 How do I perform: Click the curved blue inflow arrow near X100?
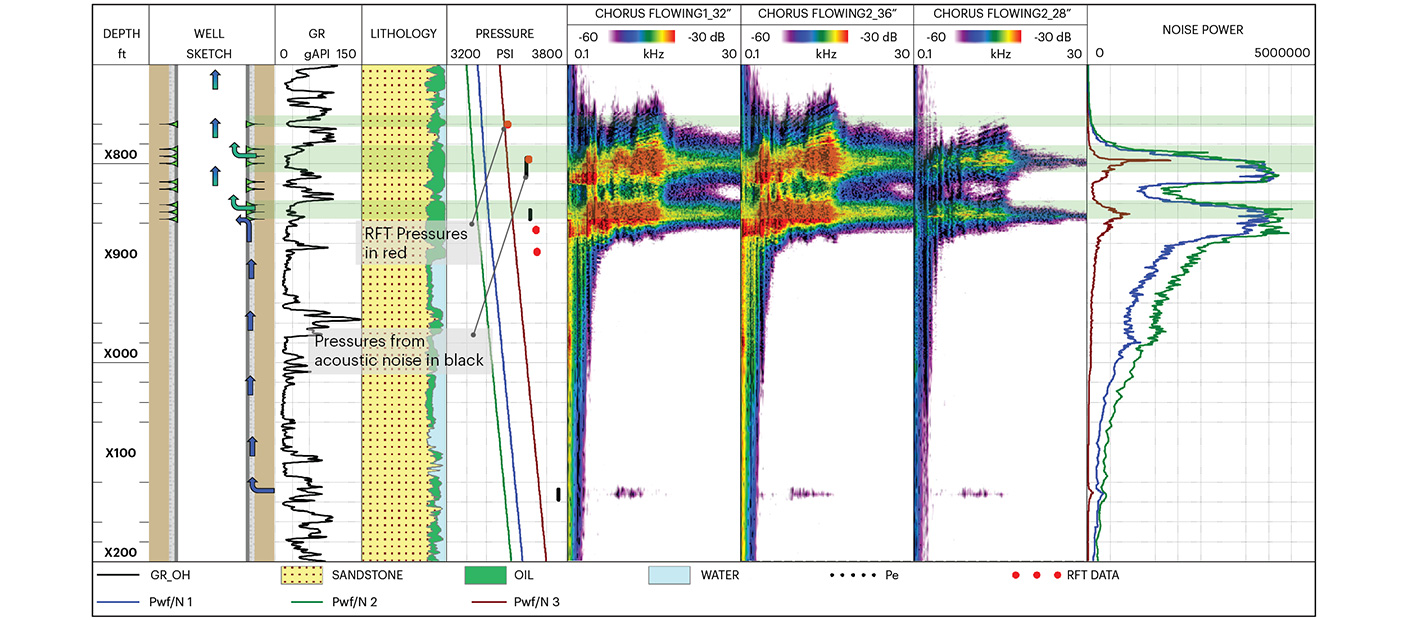(x=260, y=485)
